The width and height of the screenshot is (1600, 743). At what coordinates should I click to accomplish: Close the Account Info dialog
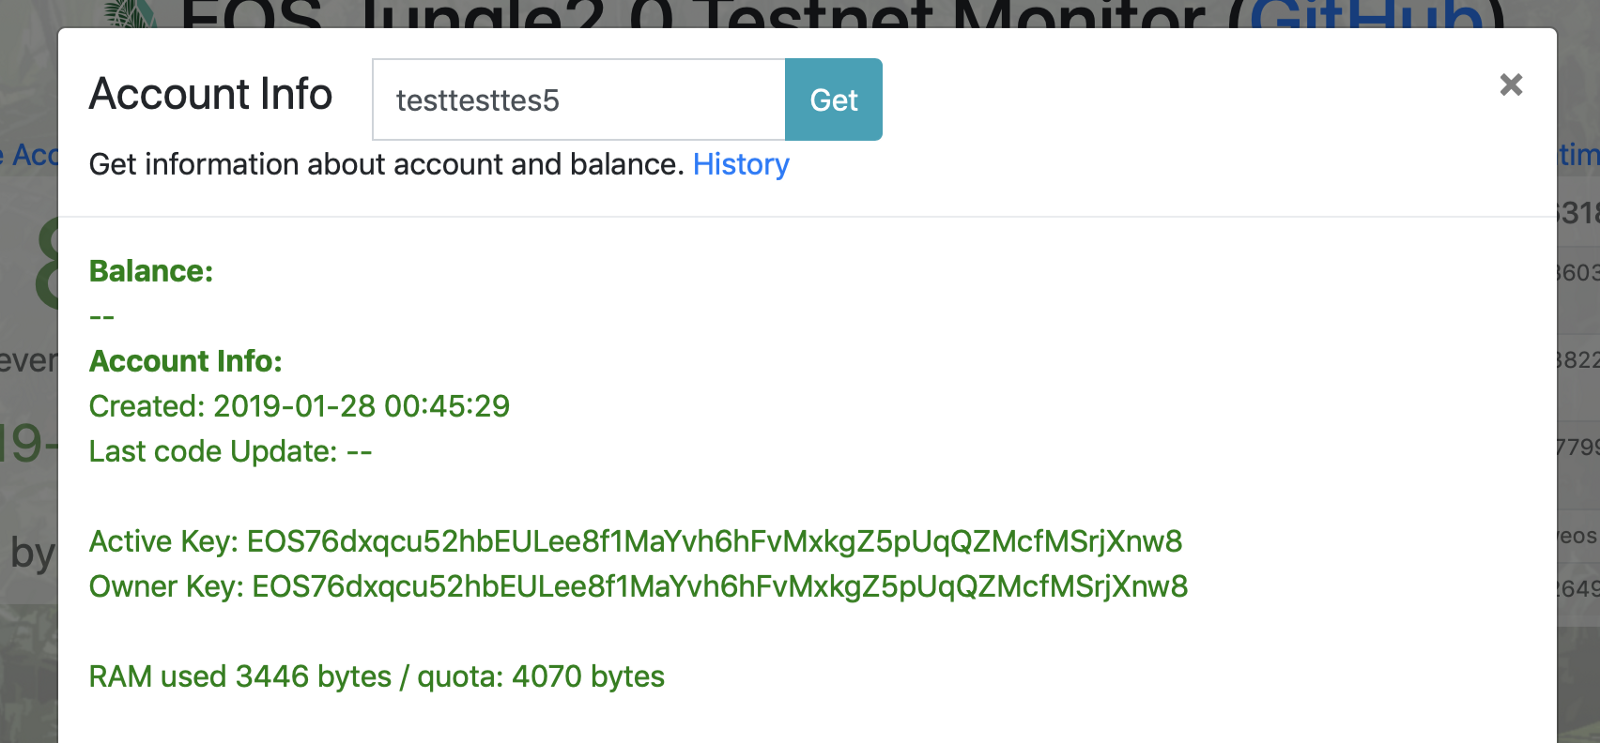tap(1510, 85)
